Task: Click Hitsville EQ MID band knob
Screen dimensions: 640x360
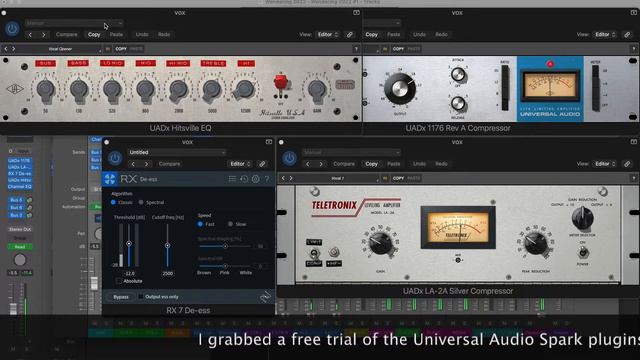Action: coord(145,89)
